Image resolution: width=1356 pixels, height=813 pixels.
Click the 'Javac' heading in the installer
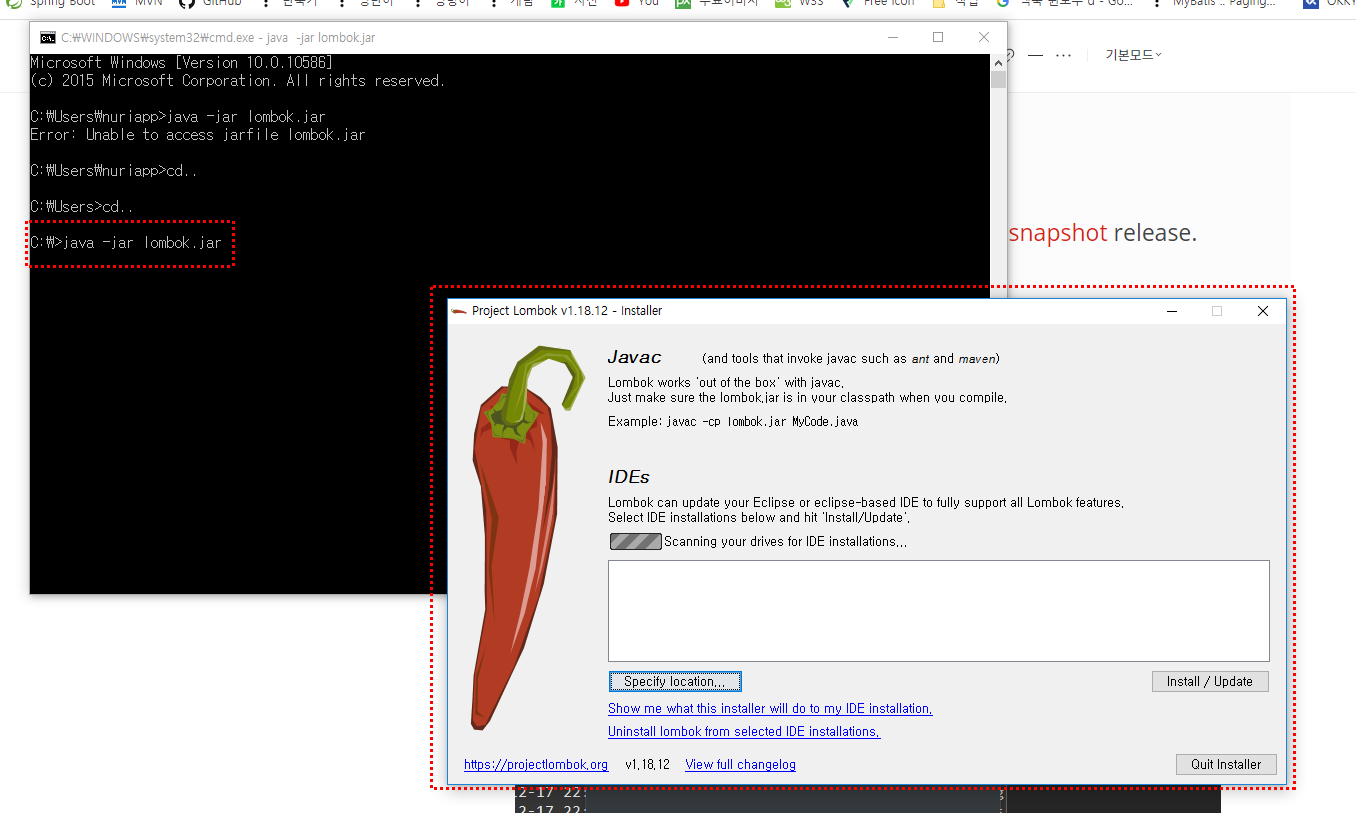(634, 358)
